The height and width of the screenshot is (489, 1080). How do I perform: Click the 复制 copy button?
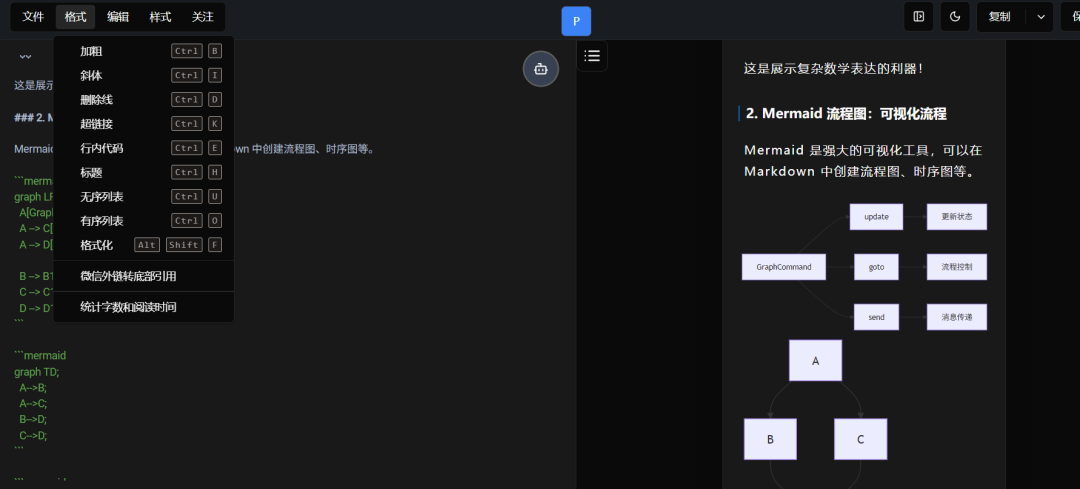(x=999, y=17)
